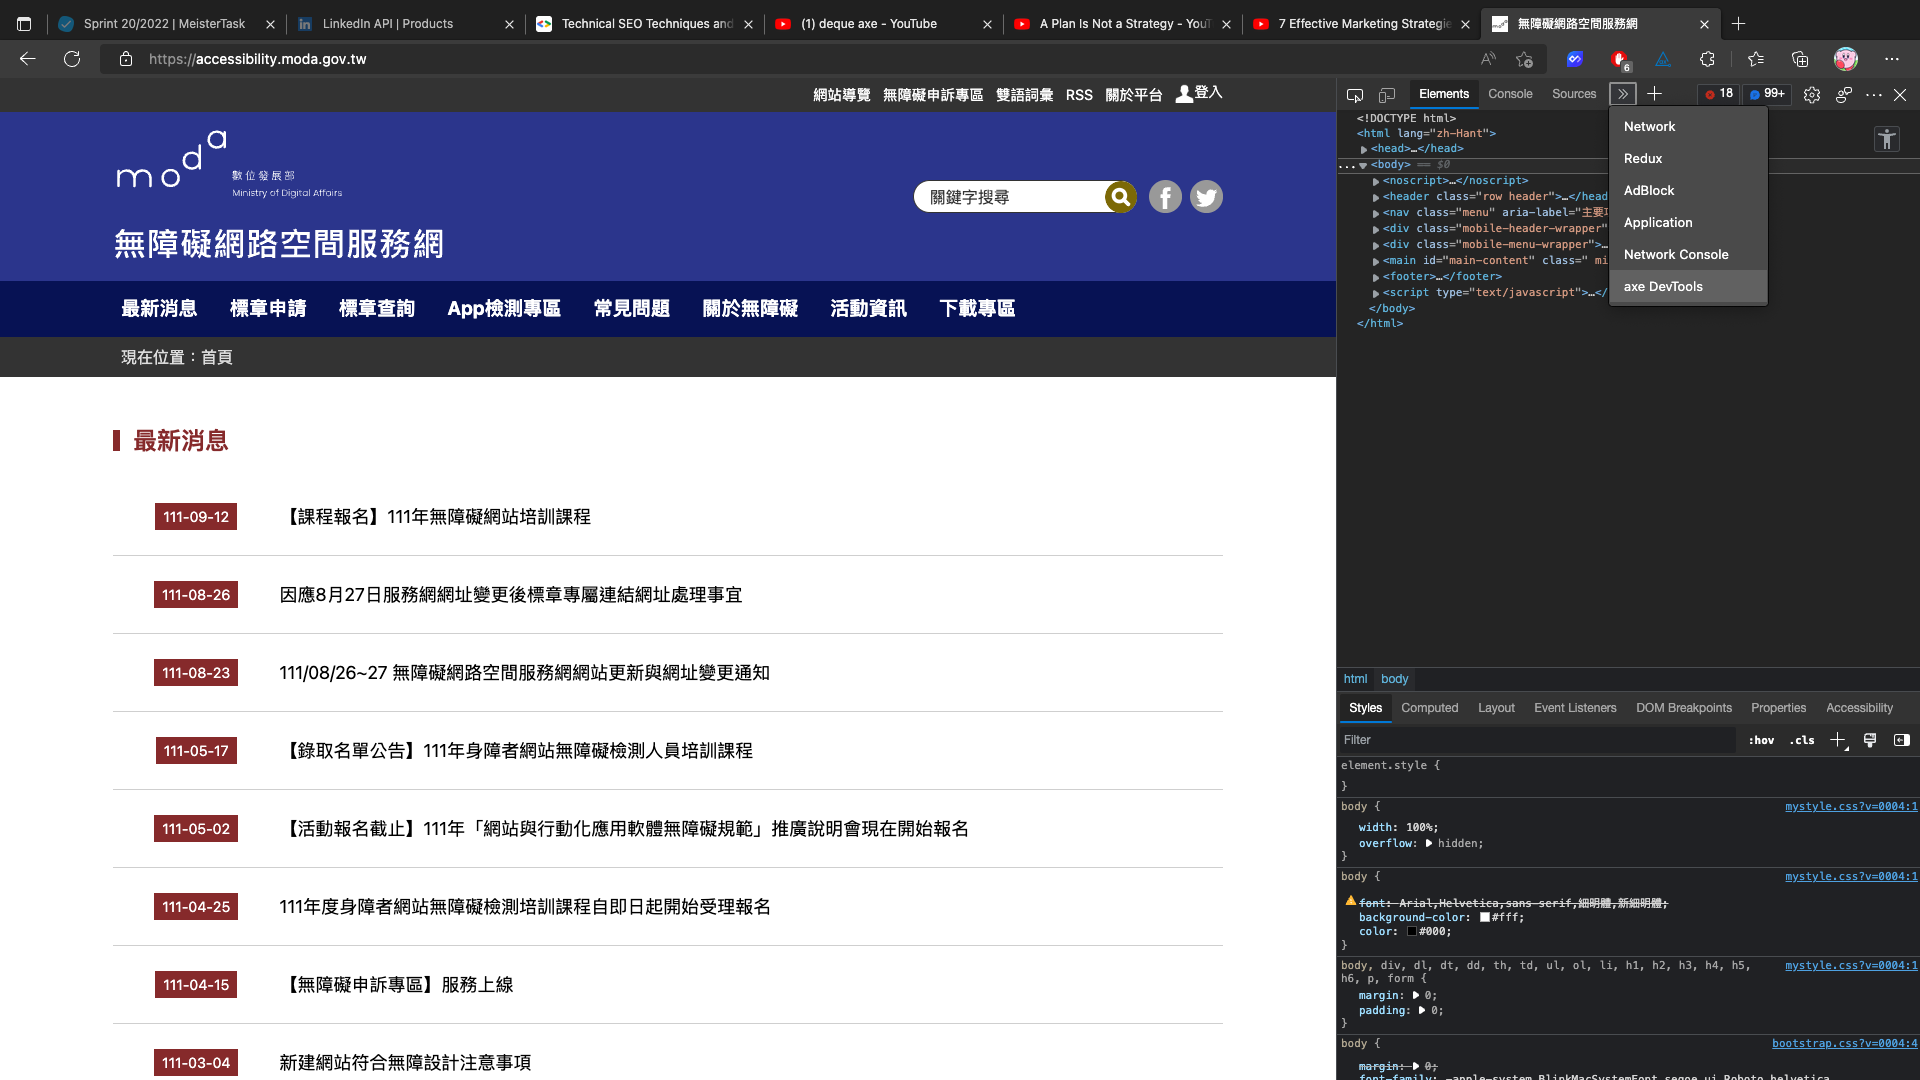
Task: Open DevTools settings gear
Action: (x=1812, y=95)
